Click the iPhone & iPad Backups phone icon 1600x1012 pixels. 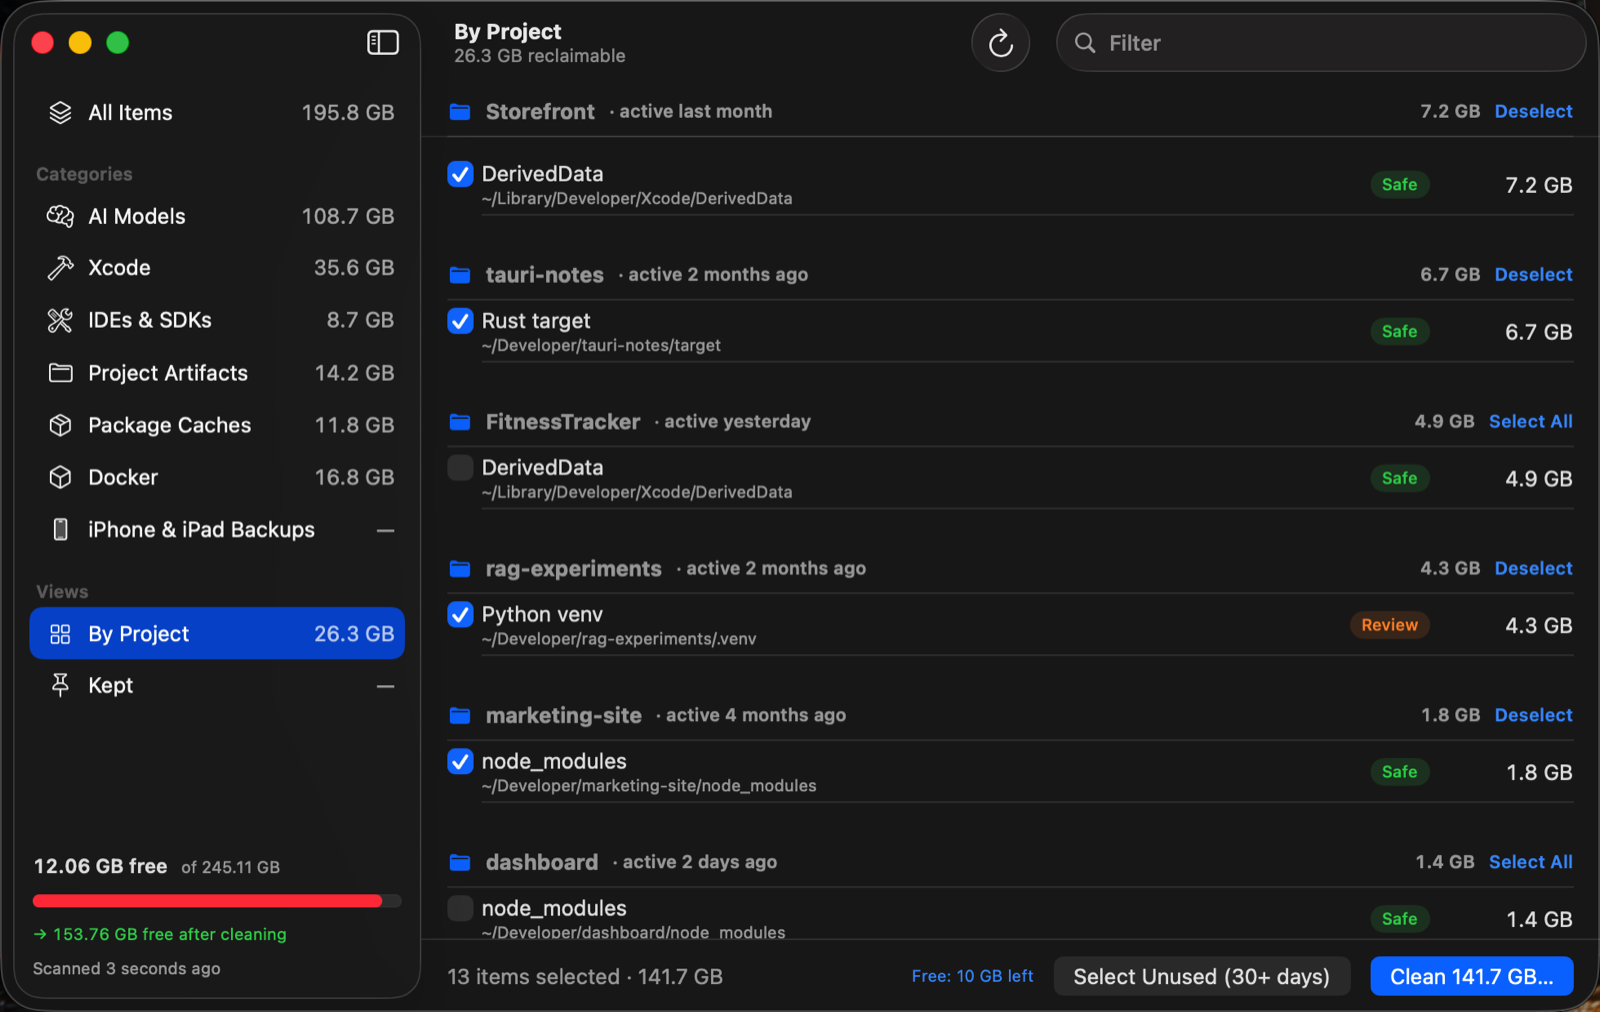(60, 529)
